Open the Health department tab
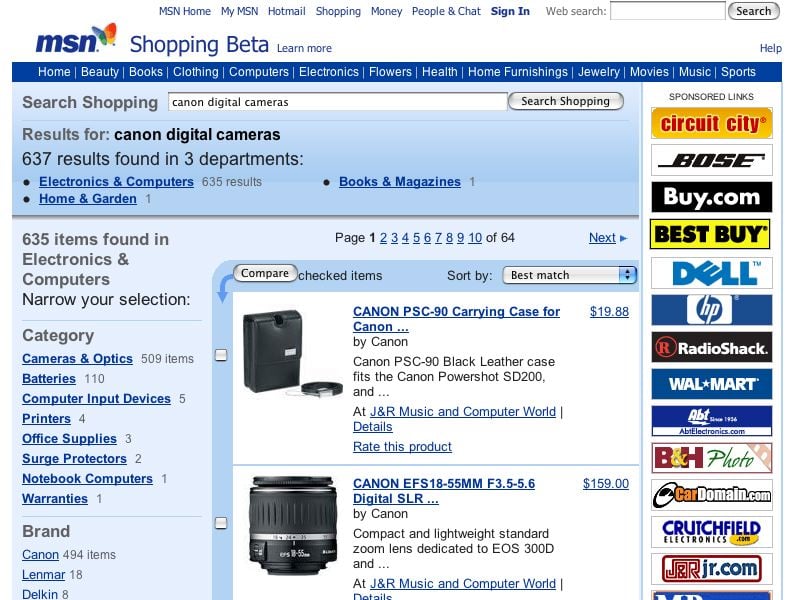 tap(439, 72)
